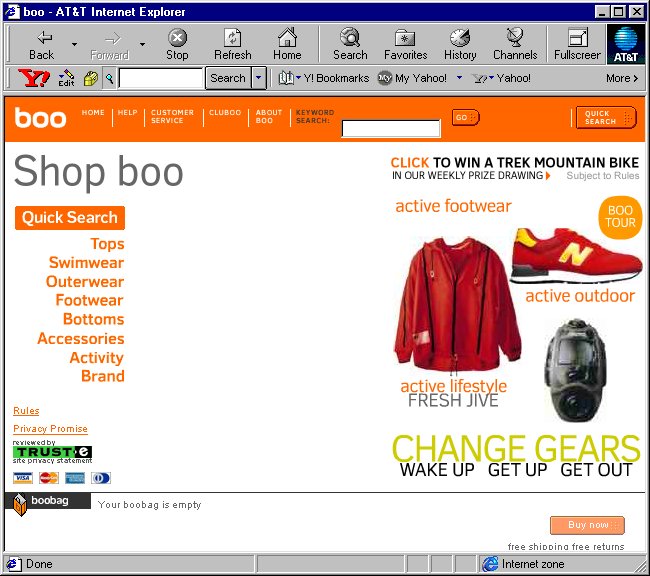Click the gas mask product image

pyautogui.click(x=575, y=370)
